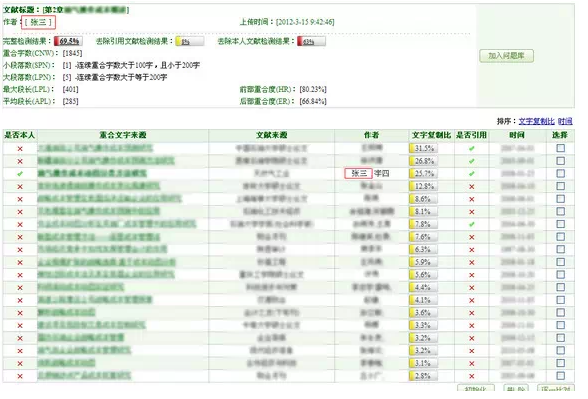Click the 作者 column header

coord(371,135)
